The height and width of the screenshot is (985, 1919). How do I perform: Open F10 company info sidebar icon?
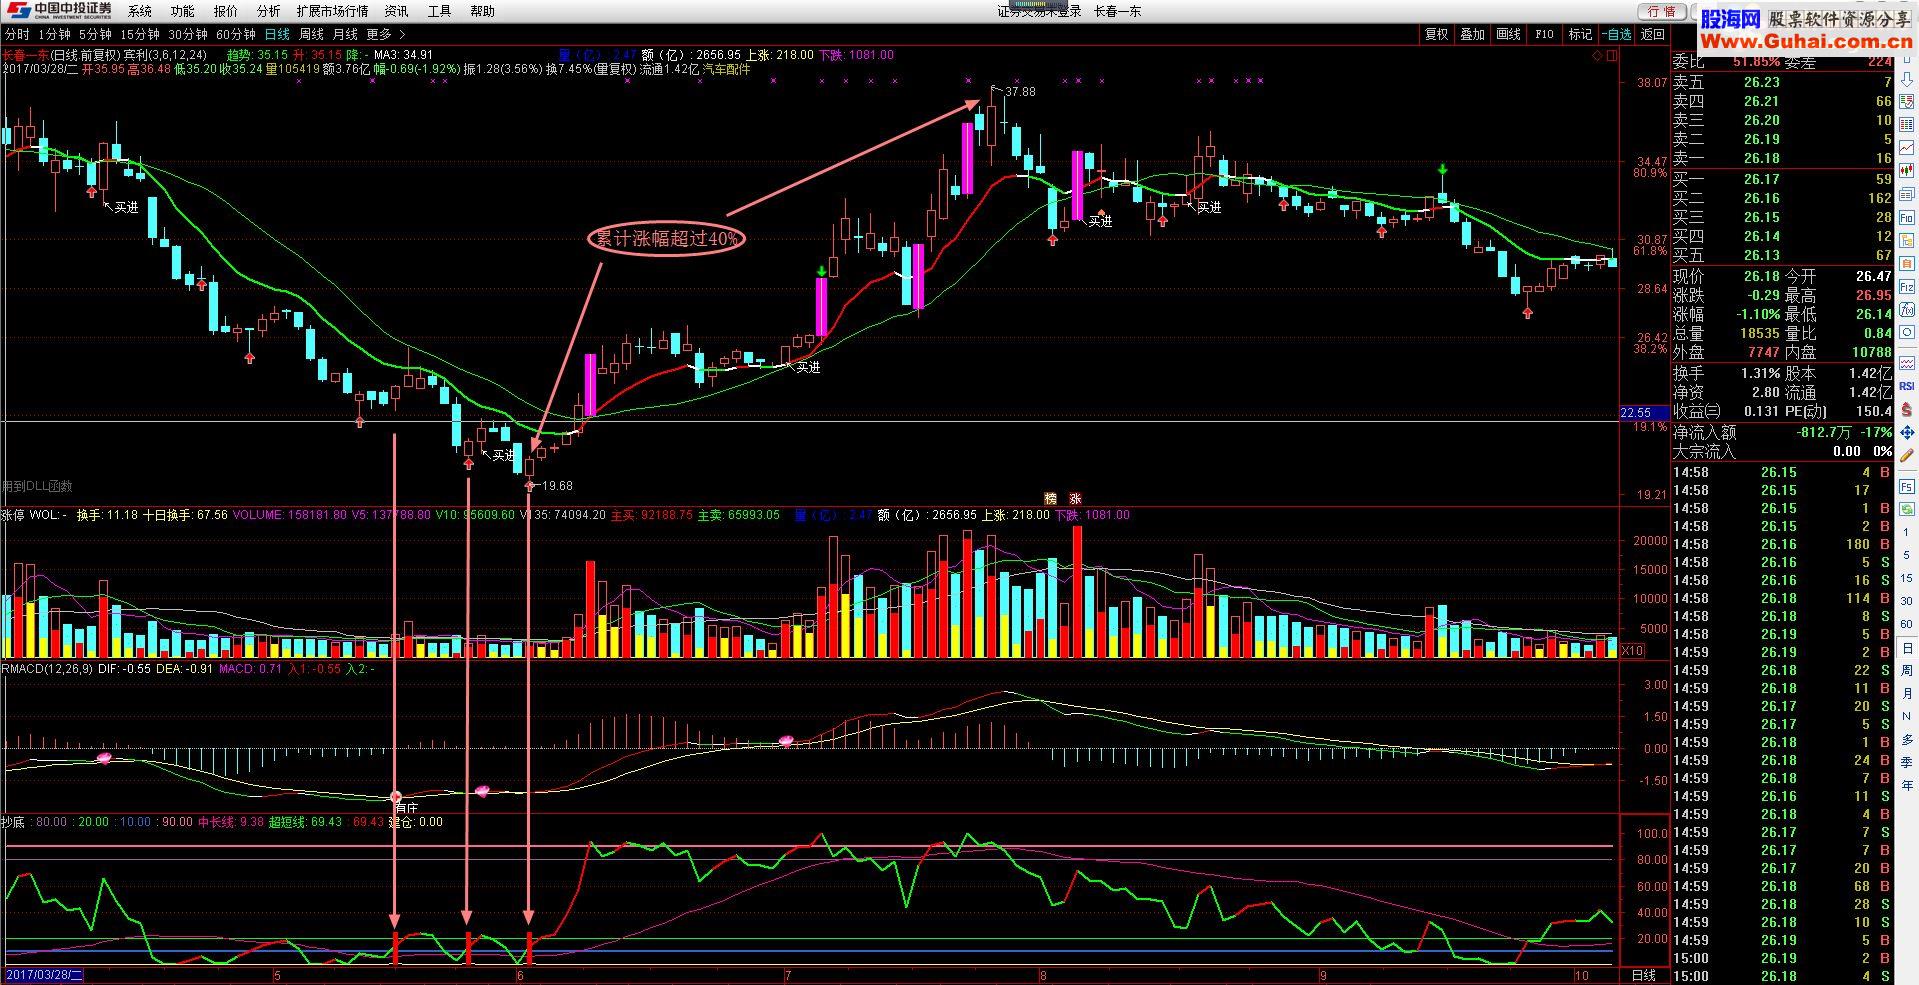[1907, 217]
